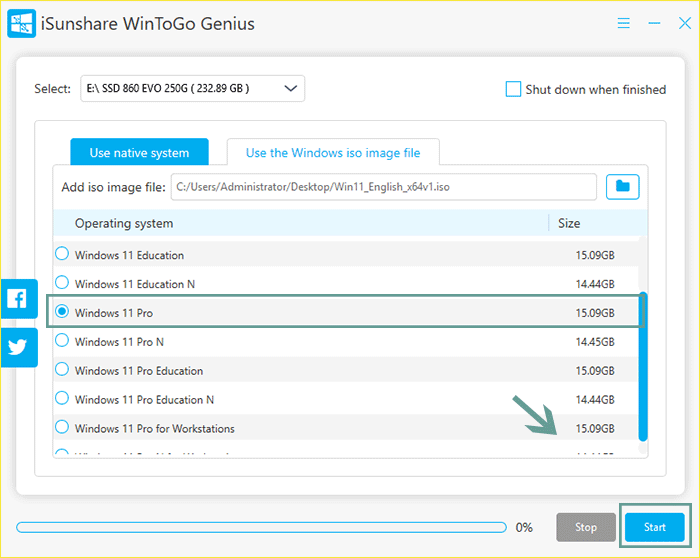
Task: Select Windows 11 Education N radio button
Action: pyautogui.click(x=62, y=283)
